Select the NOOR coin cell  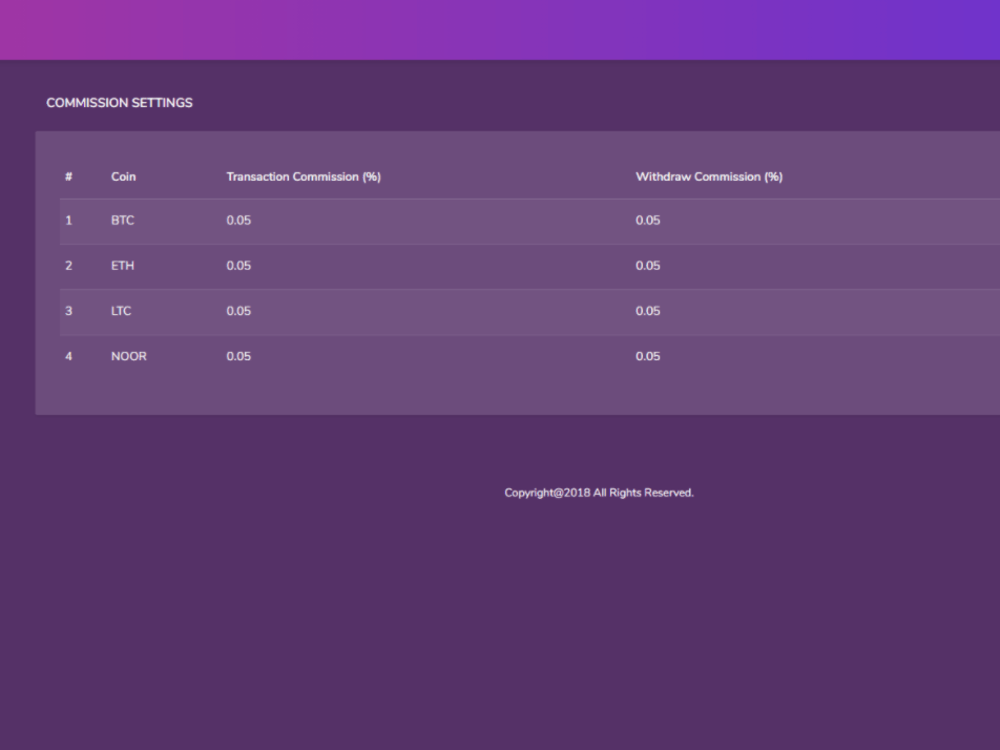129,356
